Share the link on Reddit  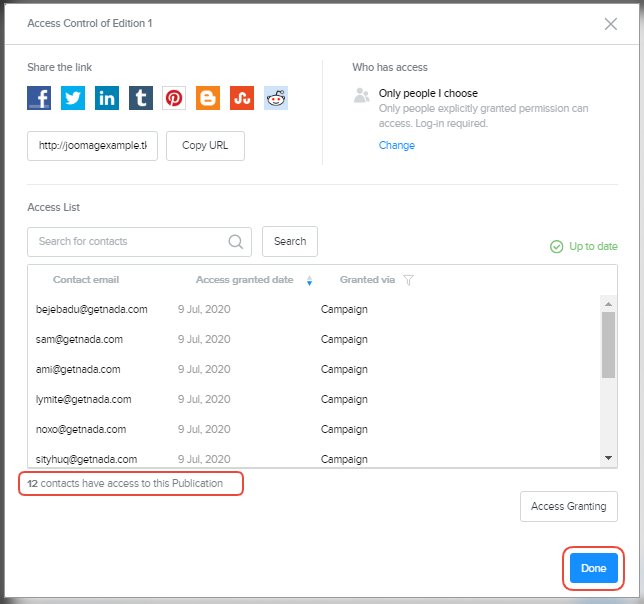point(276,98)
